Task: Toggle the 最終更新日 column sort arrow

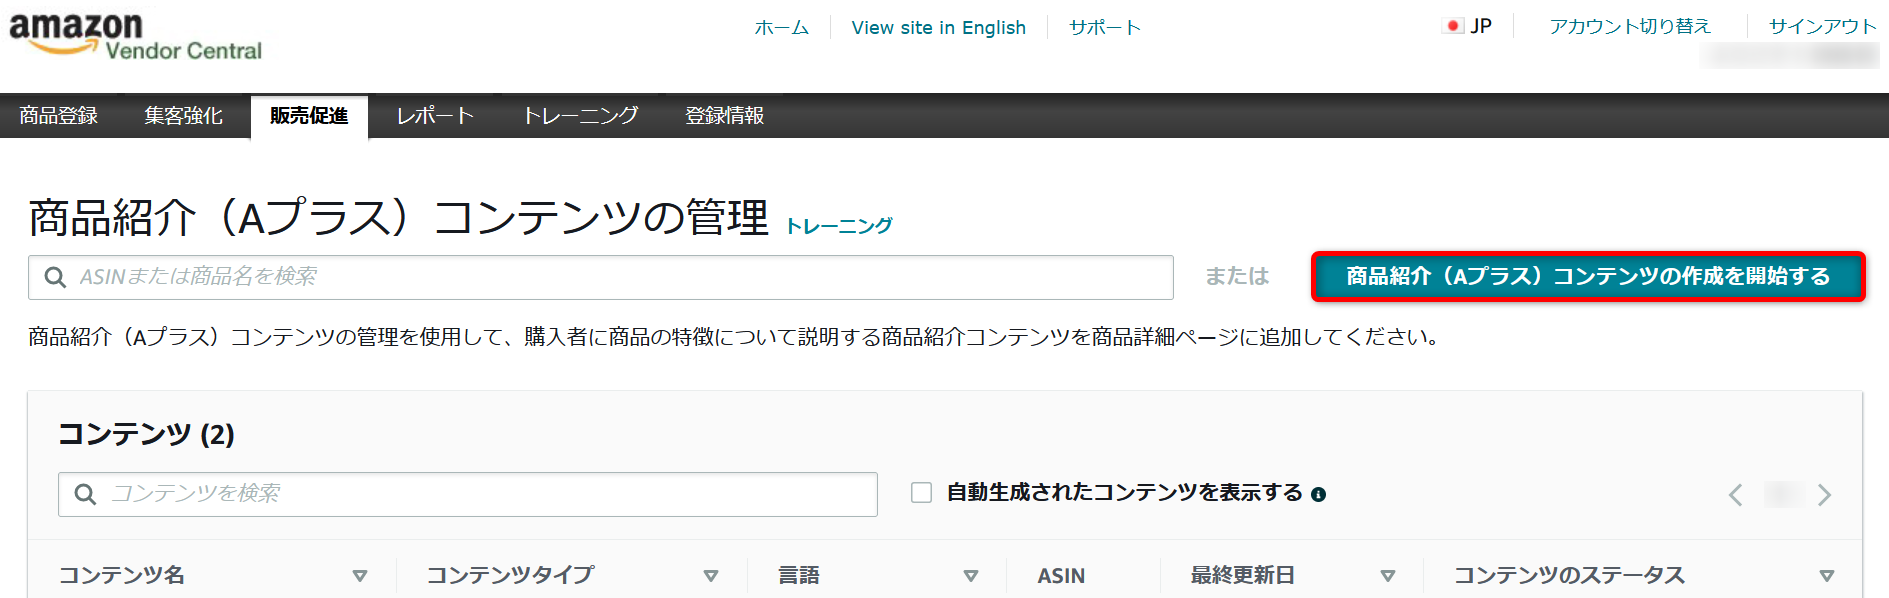Action: pyautogui.click(x=1387, y=576)
